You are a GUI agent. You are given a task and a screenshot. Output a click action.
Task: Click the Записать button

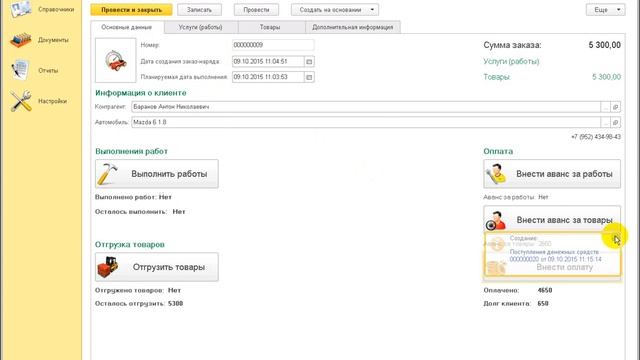[x=200, y=10]
